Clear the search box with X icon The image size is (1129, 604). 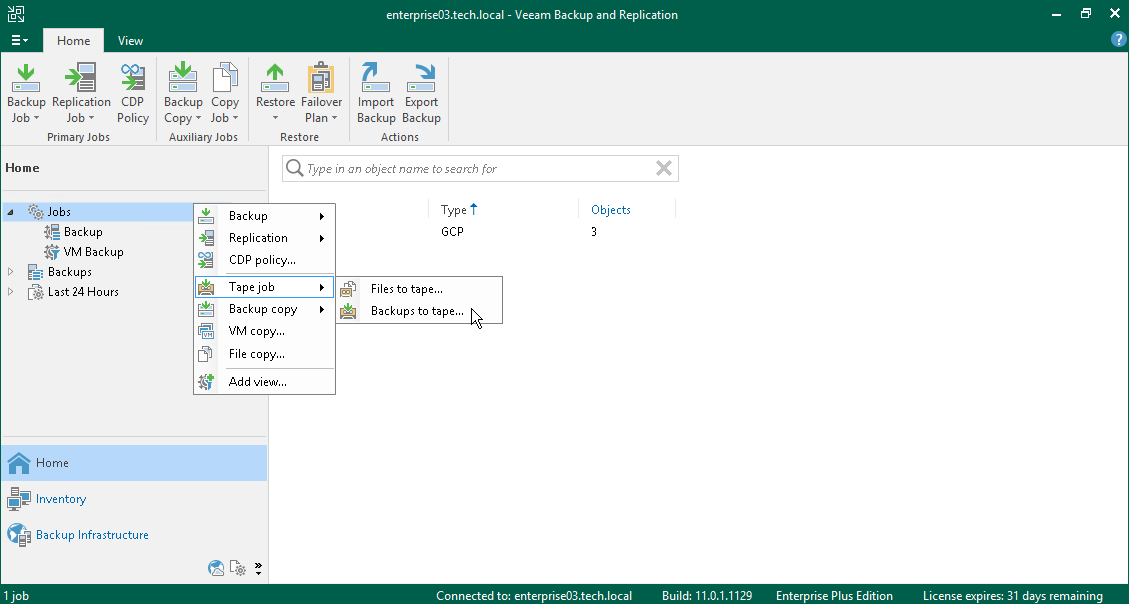(664, 168)
